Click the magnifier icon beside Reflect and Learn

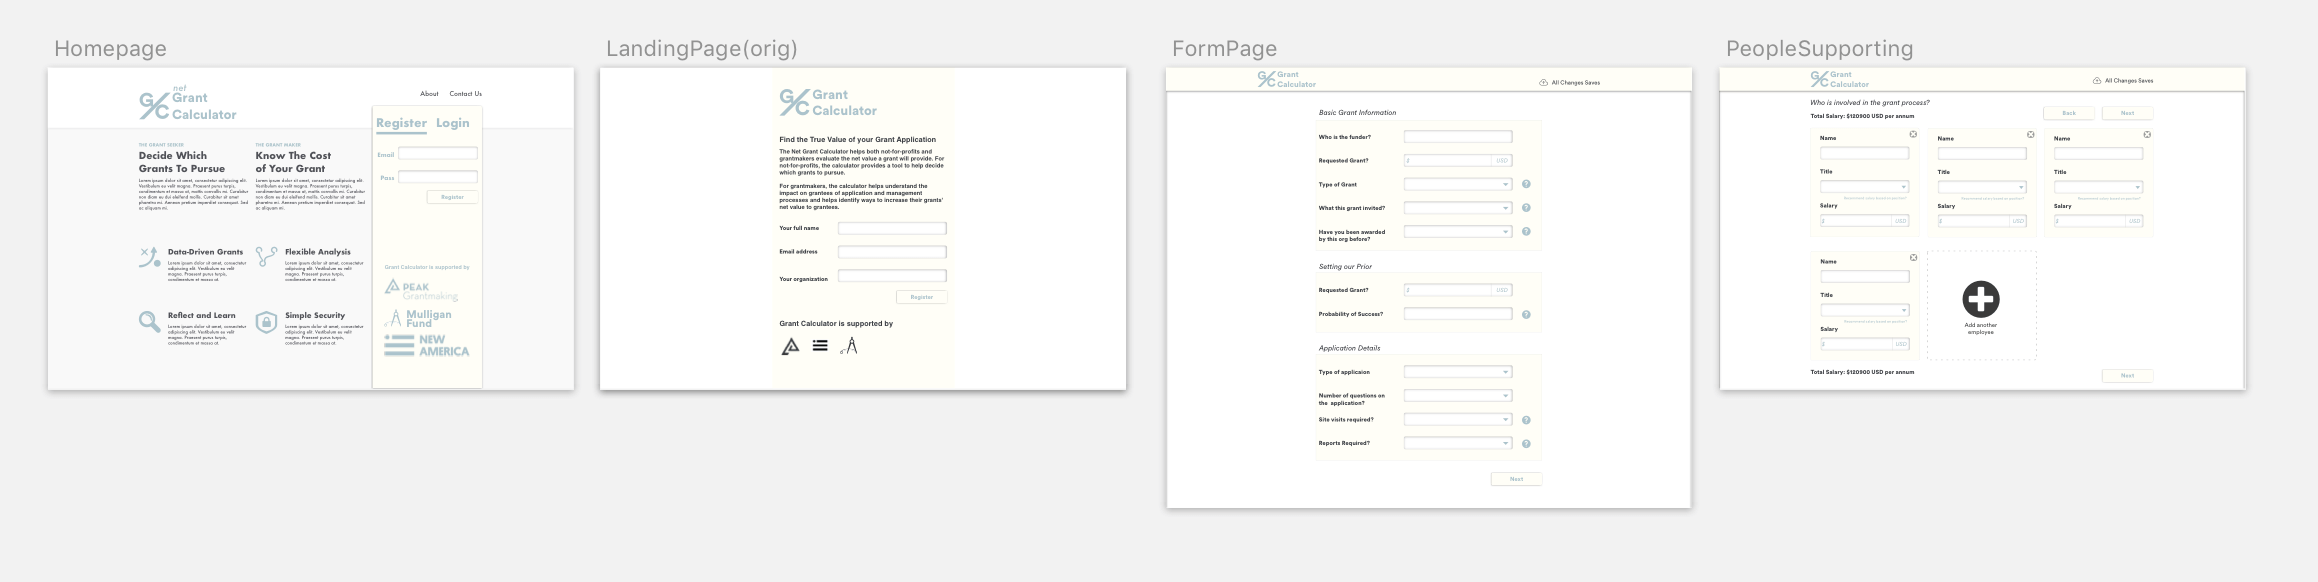point(149,321)
